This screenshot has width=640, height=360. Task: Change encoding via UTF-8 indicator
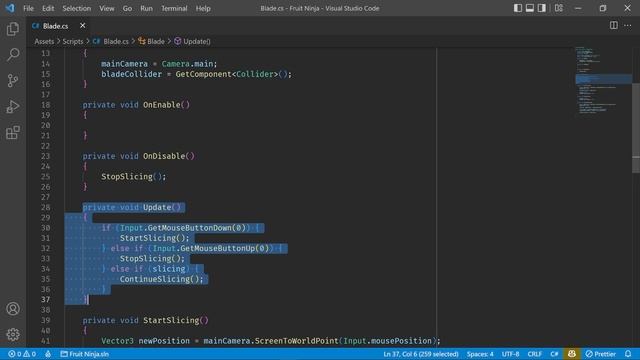pyautogui.click(x=510, y=354)
